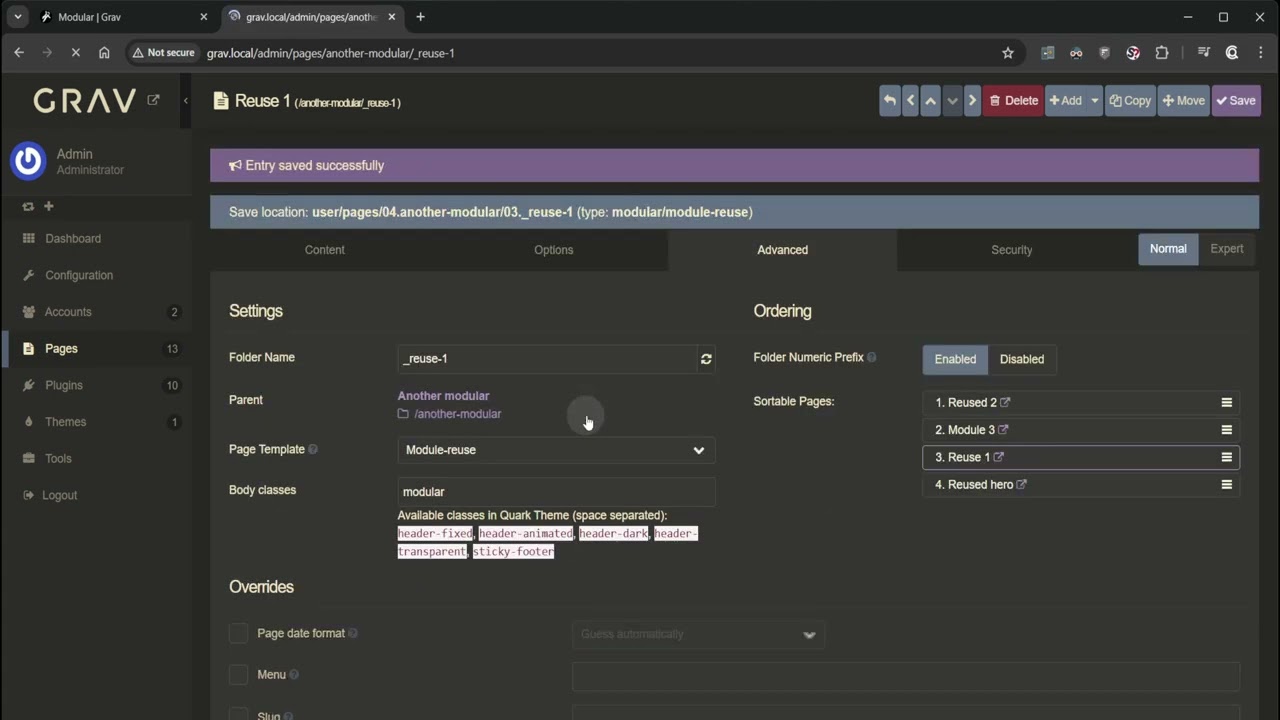The height and width of the screenshot is (720, 1280).
Task: Open a new browser tab
Action: pyautogui.click(x=420, y=17)
